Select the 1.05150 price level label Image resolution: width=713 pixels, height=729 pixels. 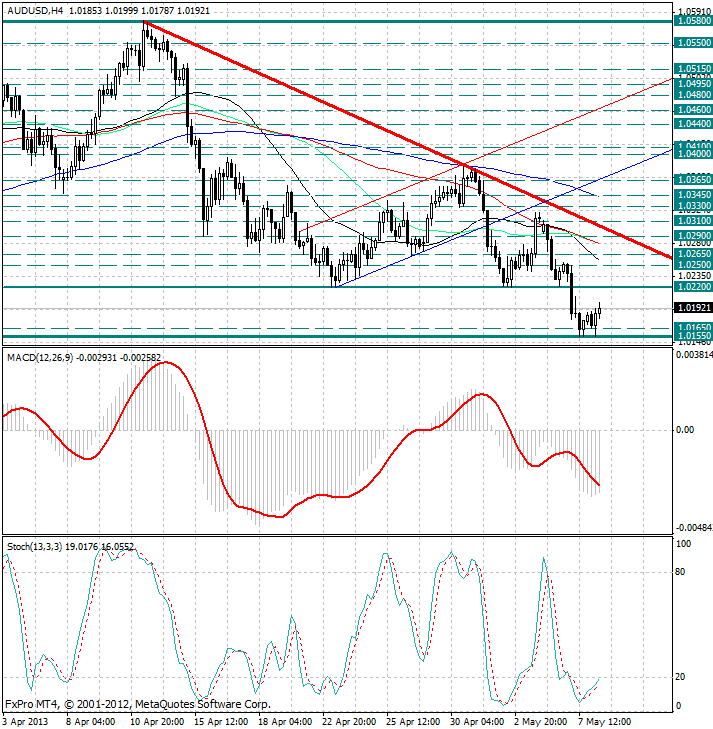point(693,69)
